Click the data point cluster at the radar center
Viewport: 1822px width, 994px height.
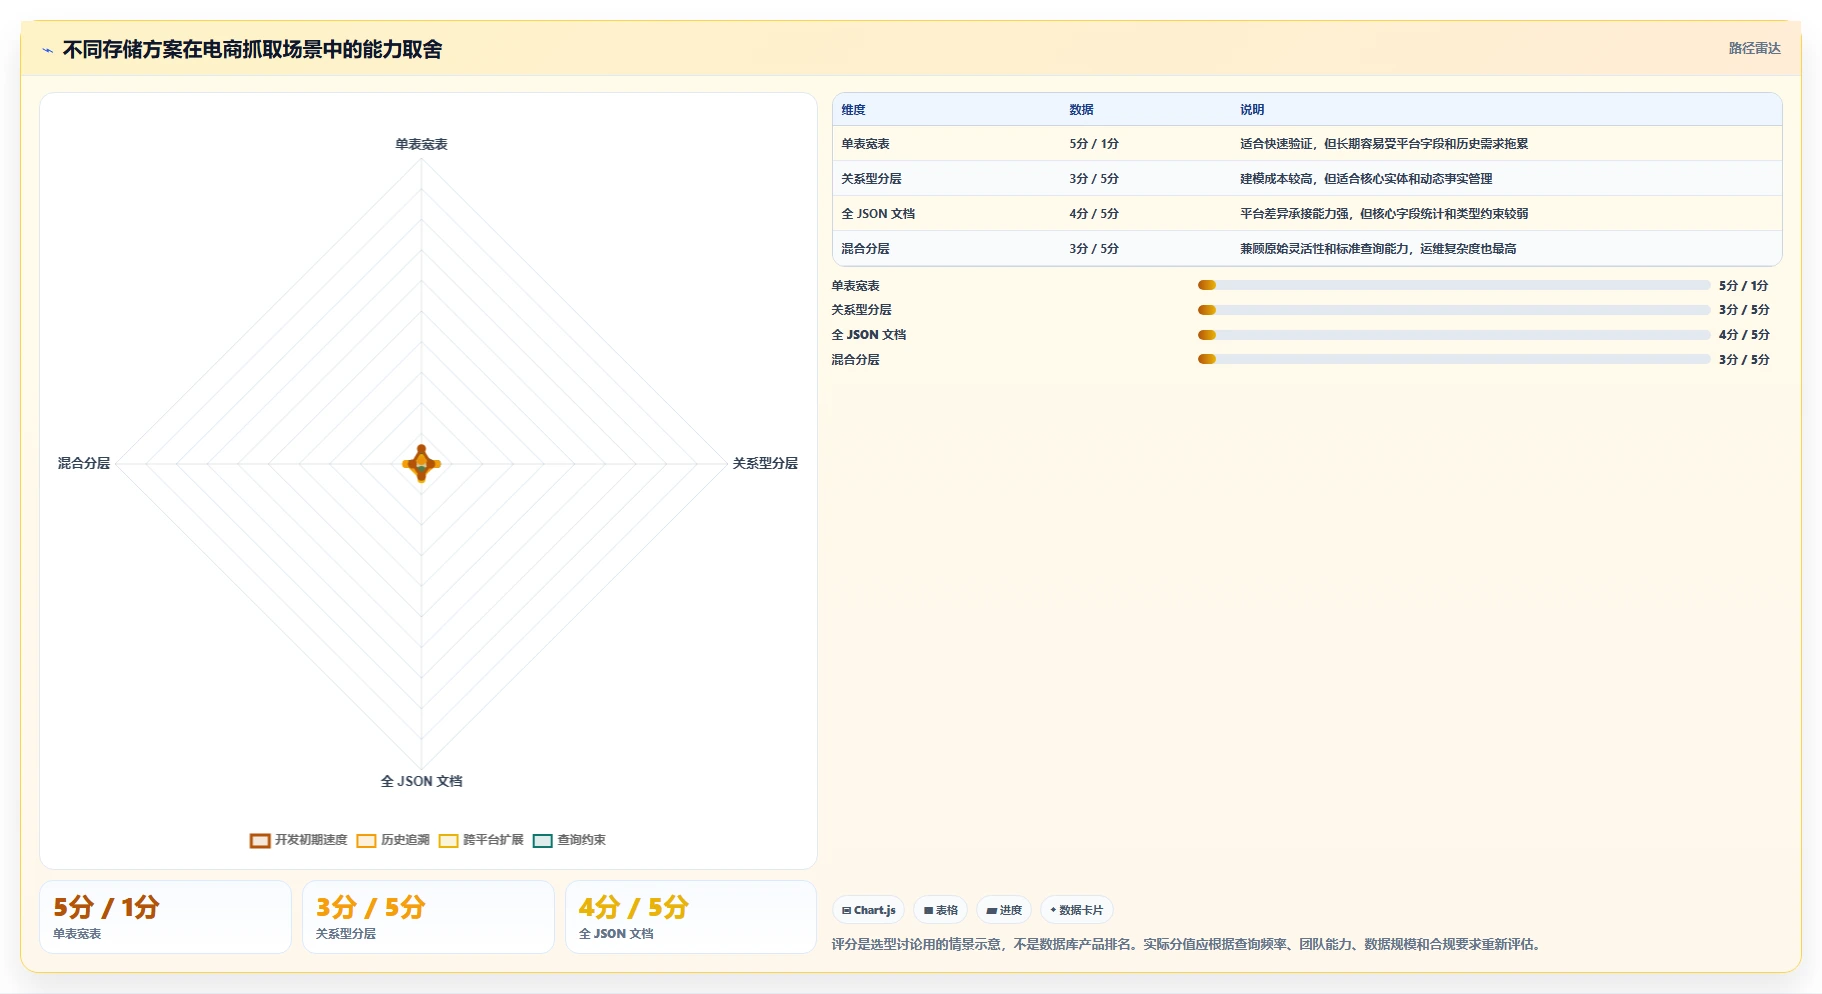click(x=421, y=463)
